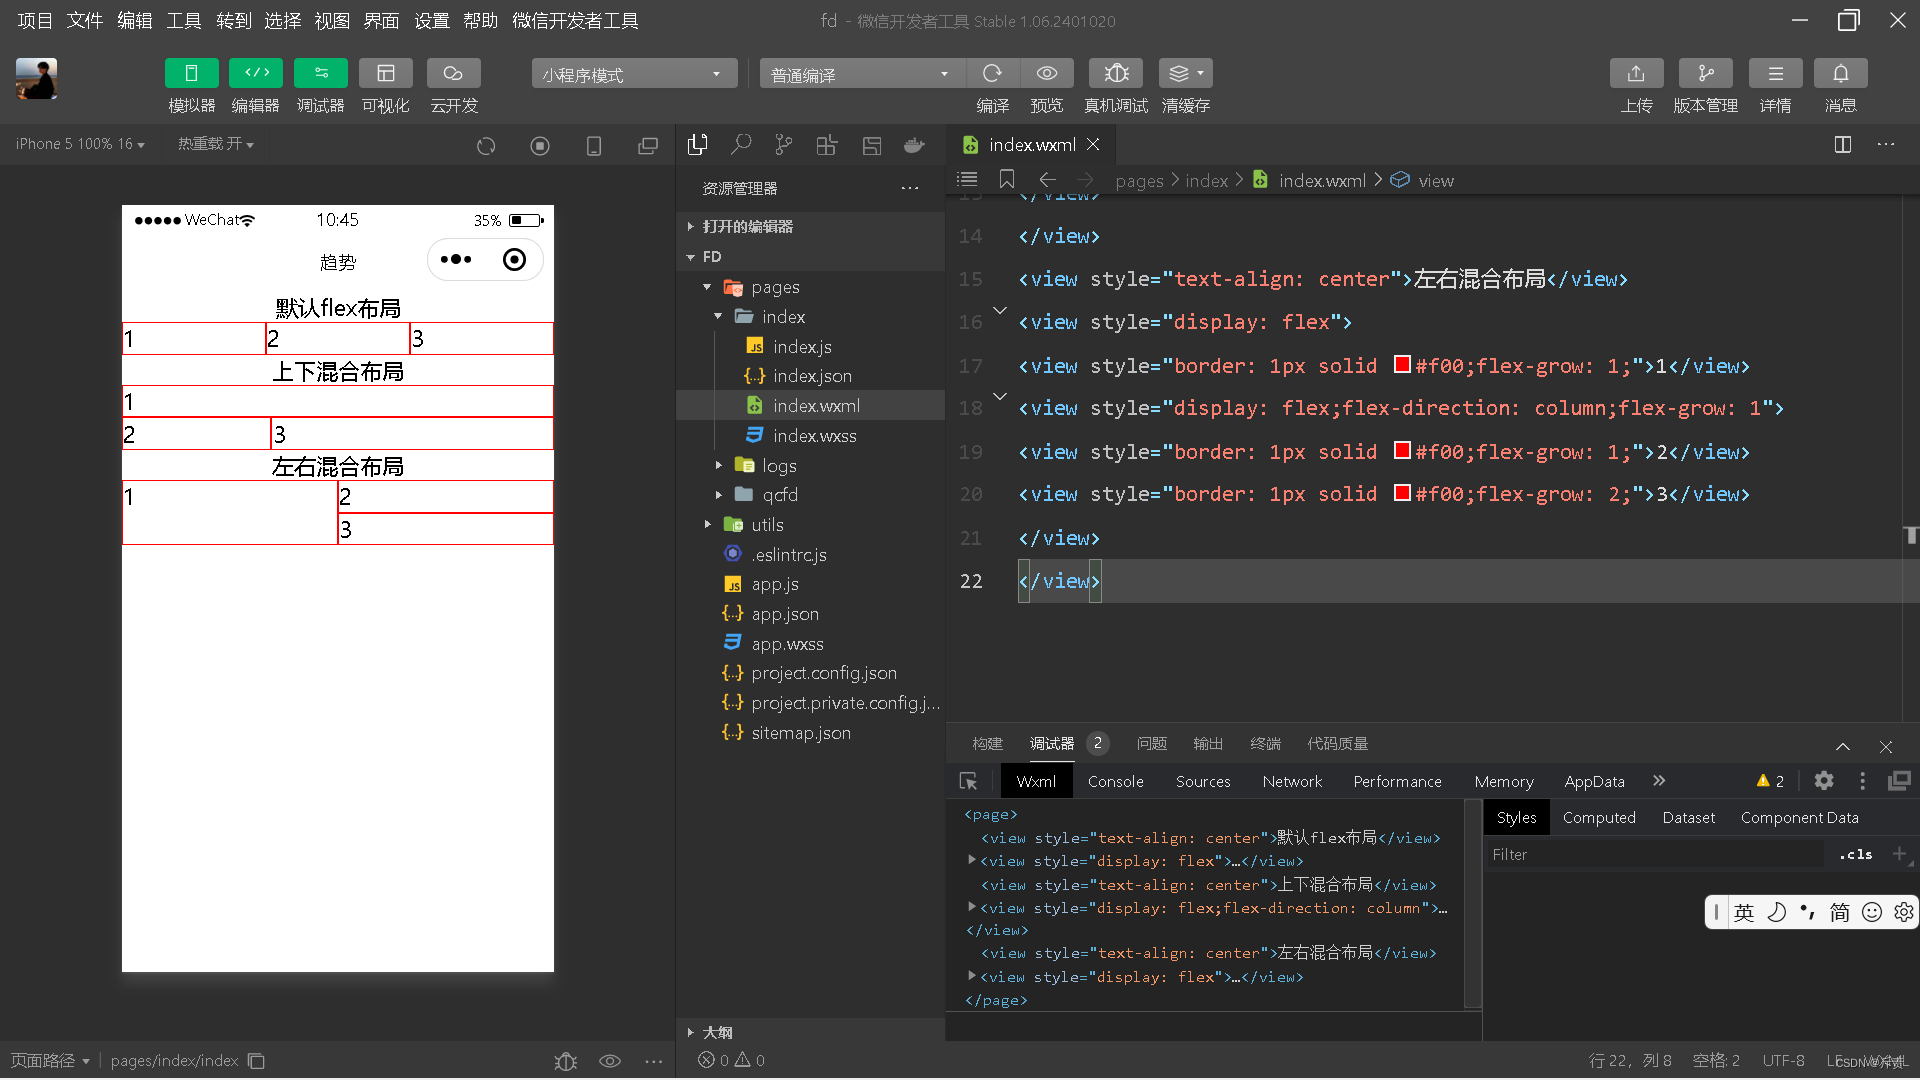
Task: Navigate back with breadcrumb arrow
Action: pos(1047,179)
